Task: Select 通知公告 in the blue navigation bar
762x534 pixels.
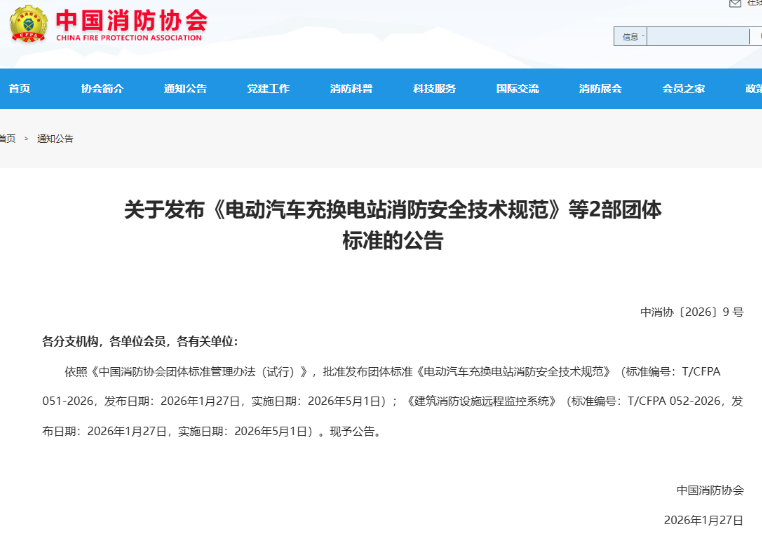Action: click(185, 89)
